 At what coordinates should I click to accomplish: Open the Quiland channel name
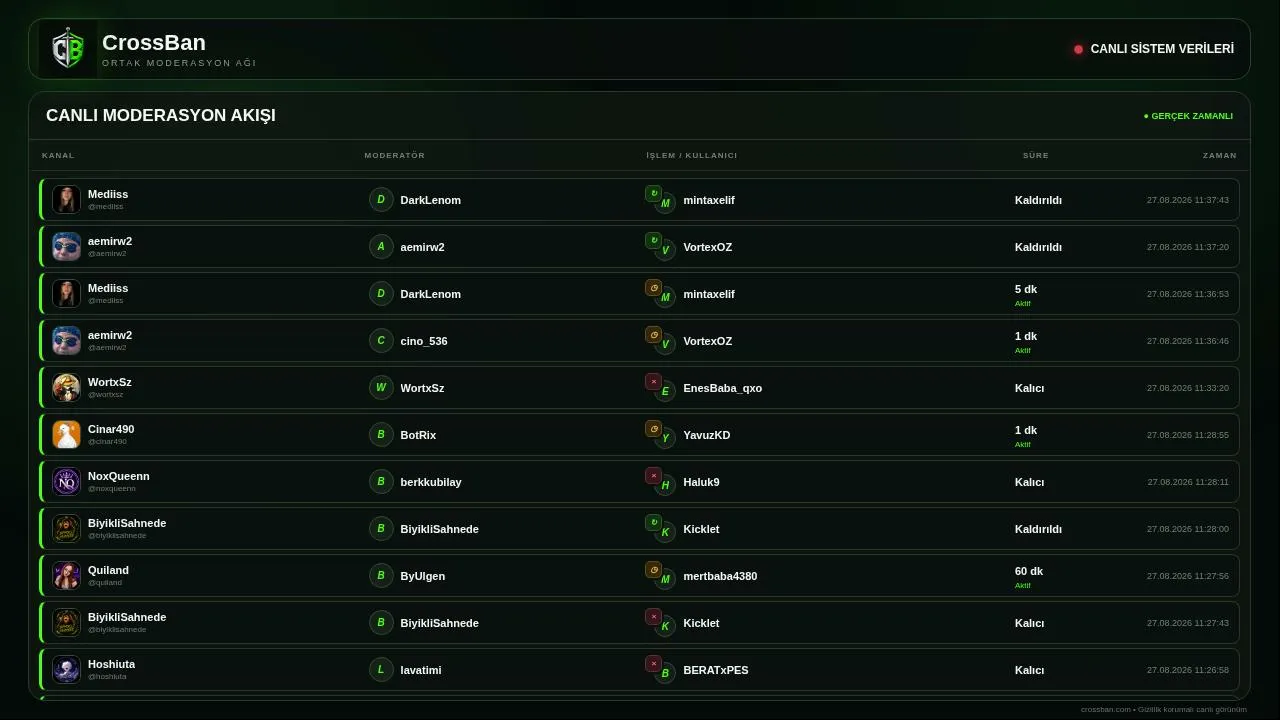[x=108, y=570]
